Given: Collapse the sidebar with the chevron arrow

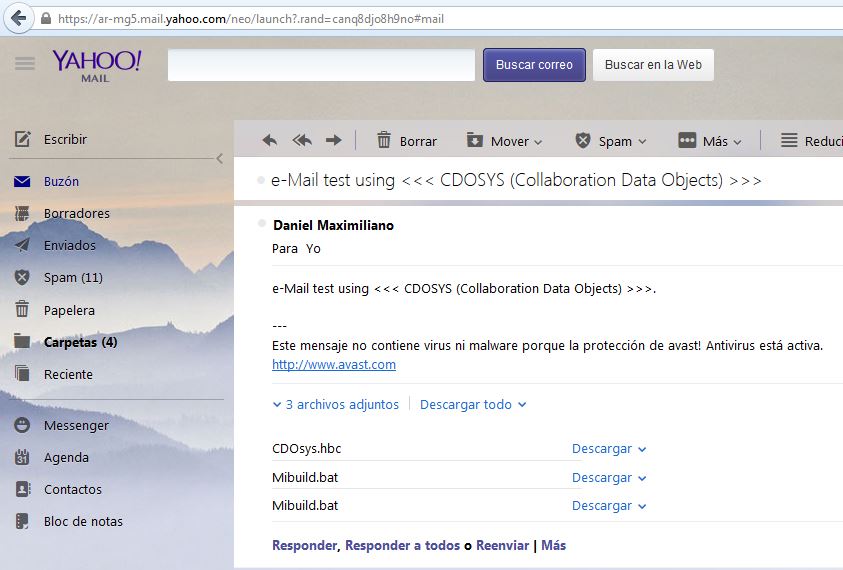Looking at the screenshot, I should click(x=220, y=158).
